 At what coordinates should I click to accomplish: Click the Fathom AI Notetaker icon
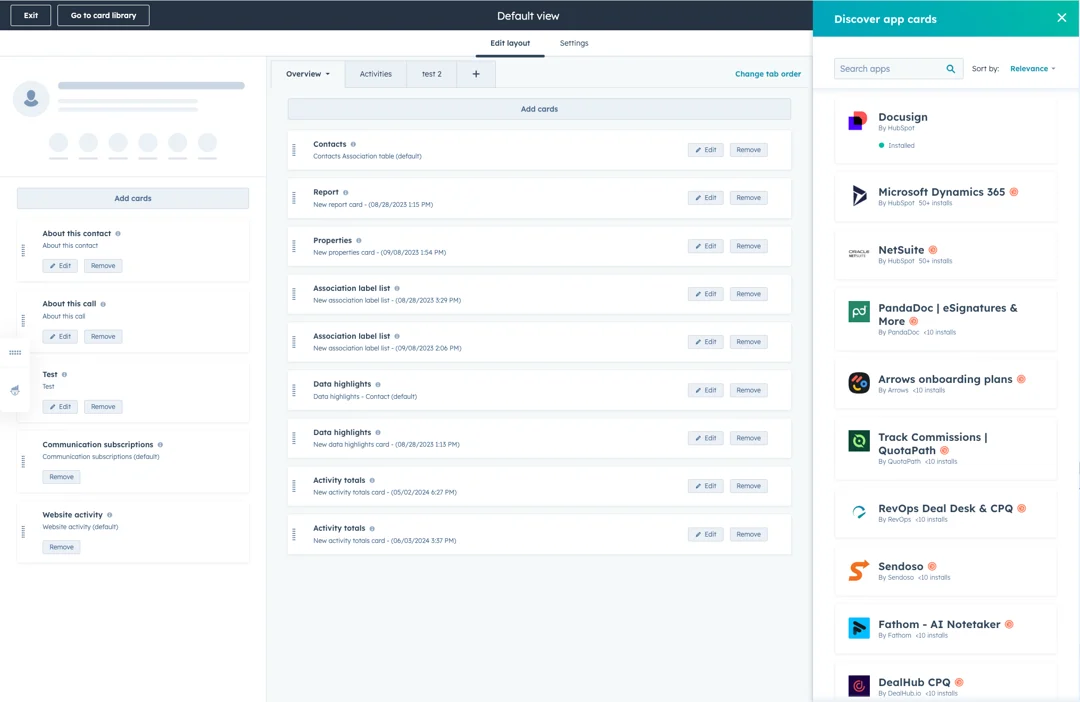click(x=858, y=628)
